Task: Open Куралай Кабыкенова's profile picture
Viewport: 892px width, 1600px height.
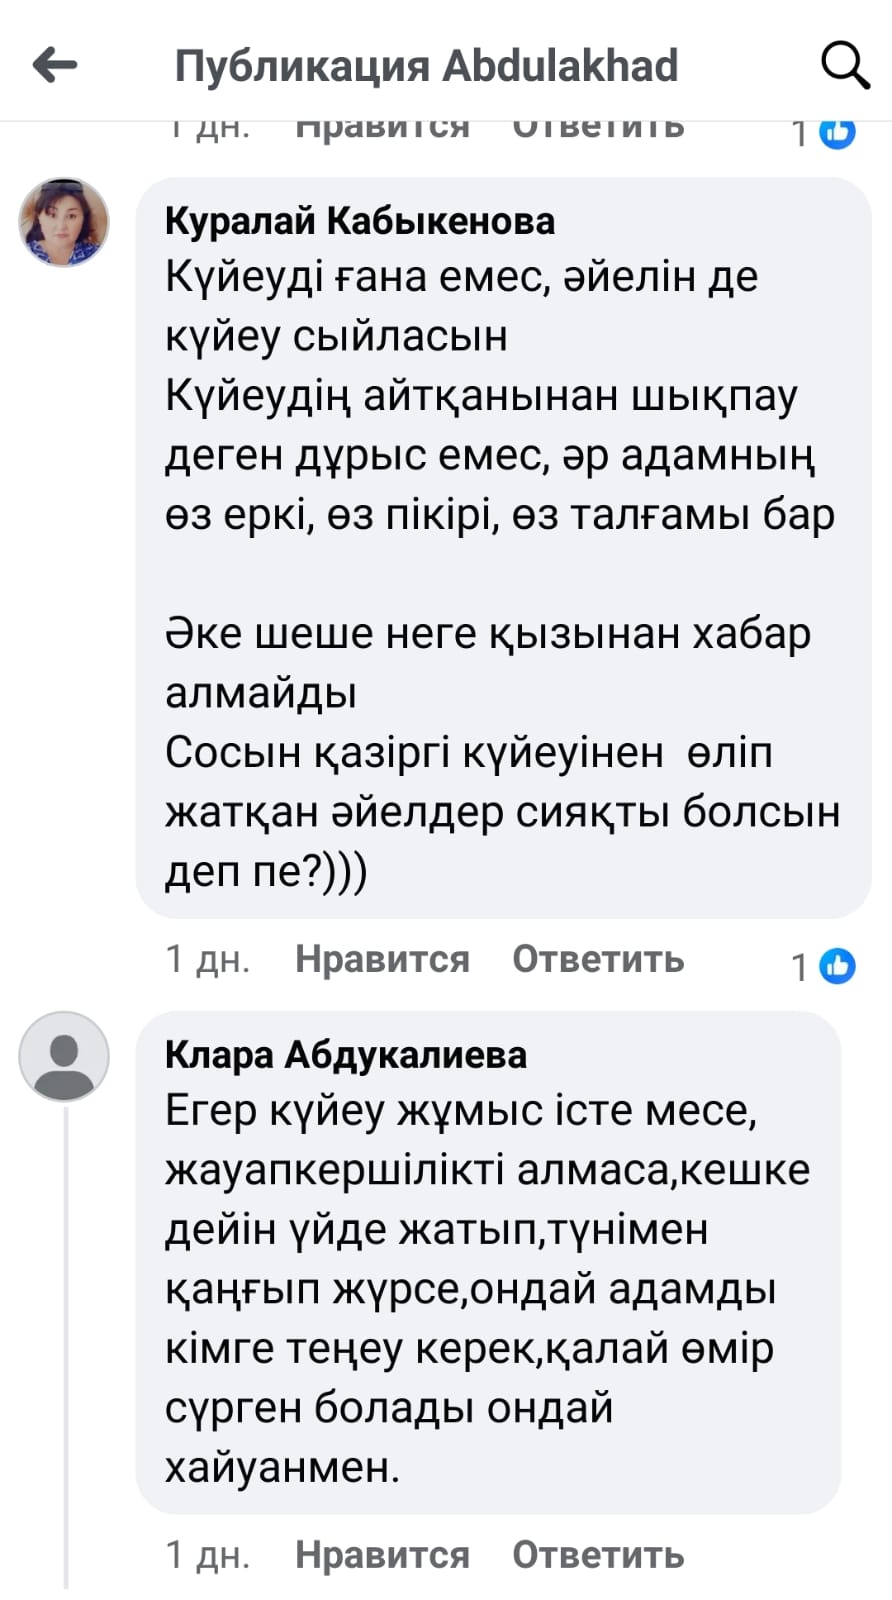Action: [64, 223]
